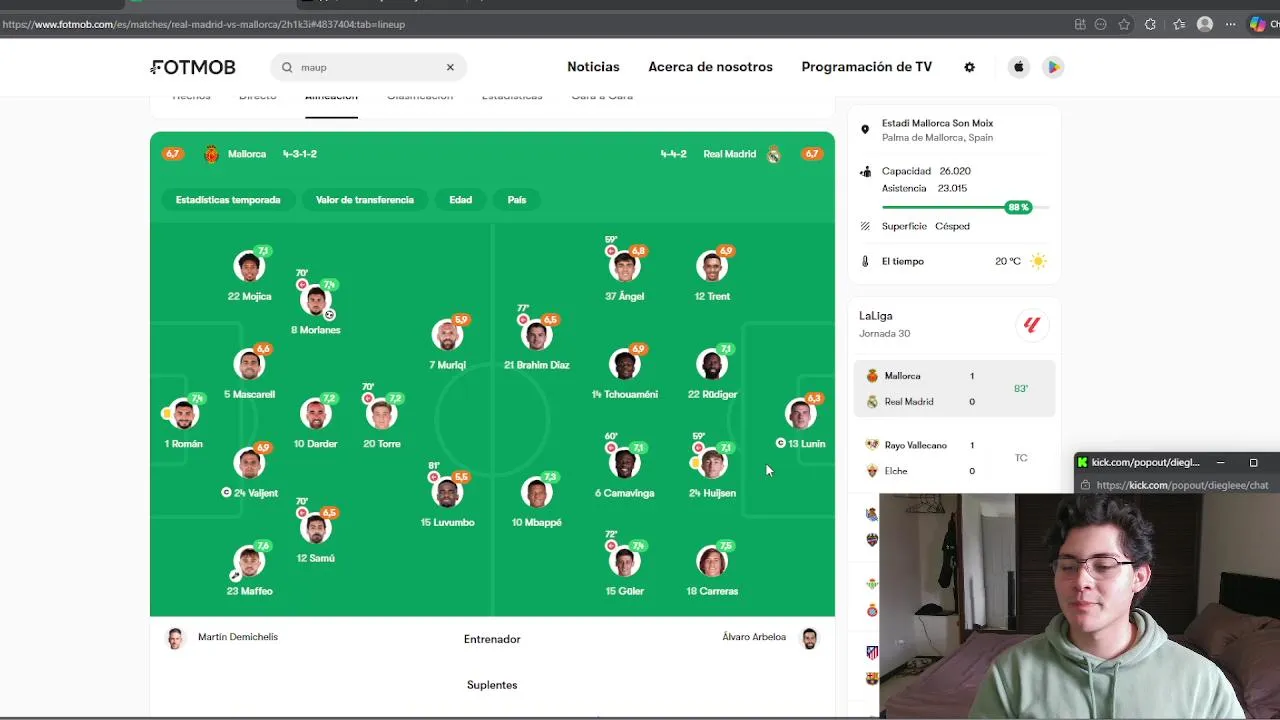Viewport: 1280px width, 720px height.
Task: Open the Mallorca team name link
Action: point(247,154)
